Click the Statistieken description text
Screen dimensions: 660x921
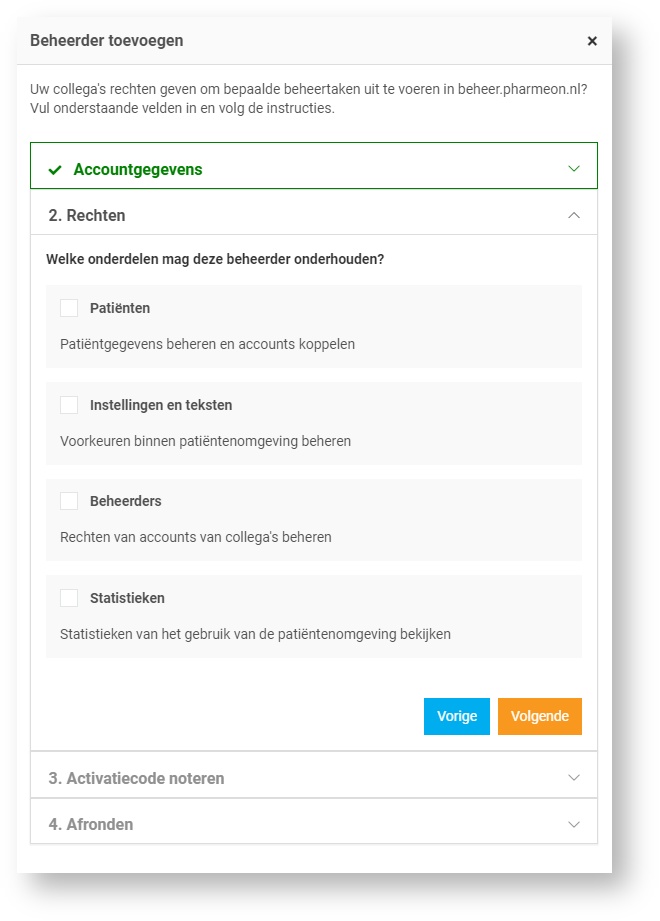255,634
